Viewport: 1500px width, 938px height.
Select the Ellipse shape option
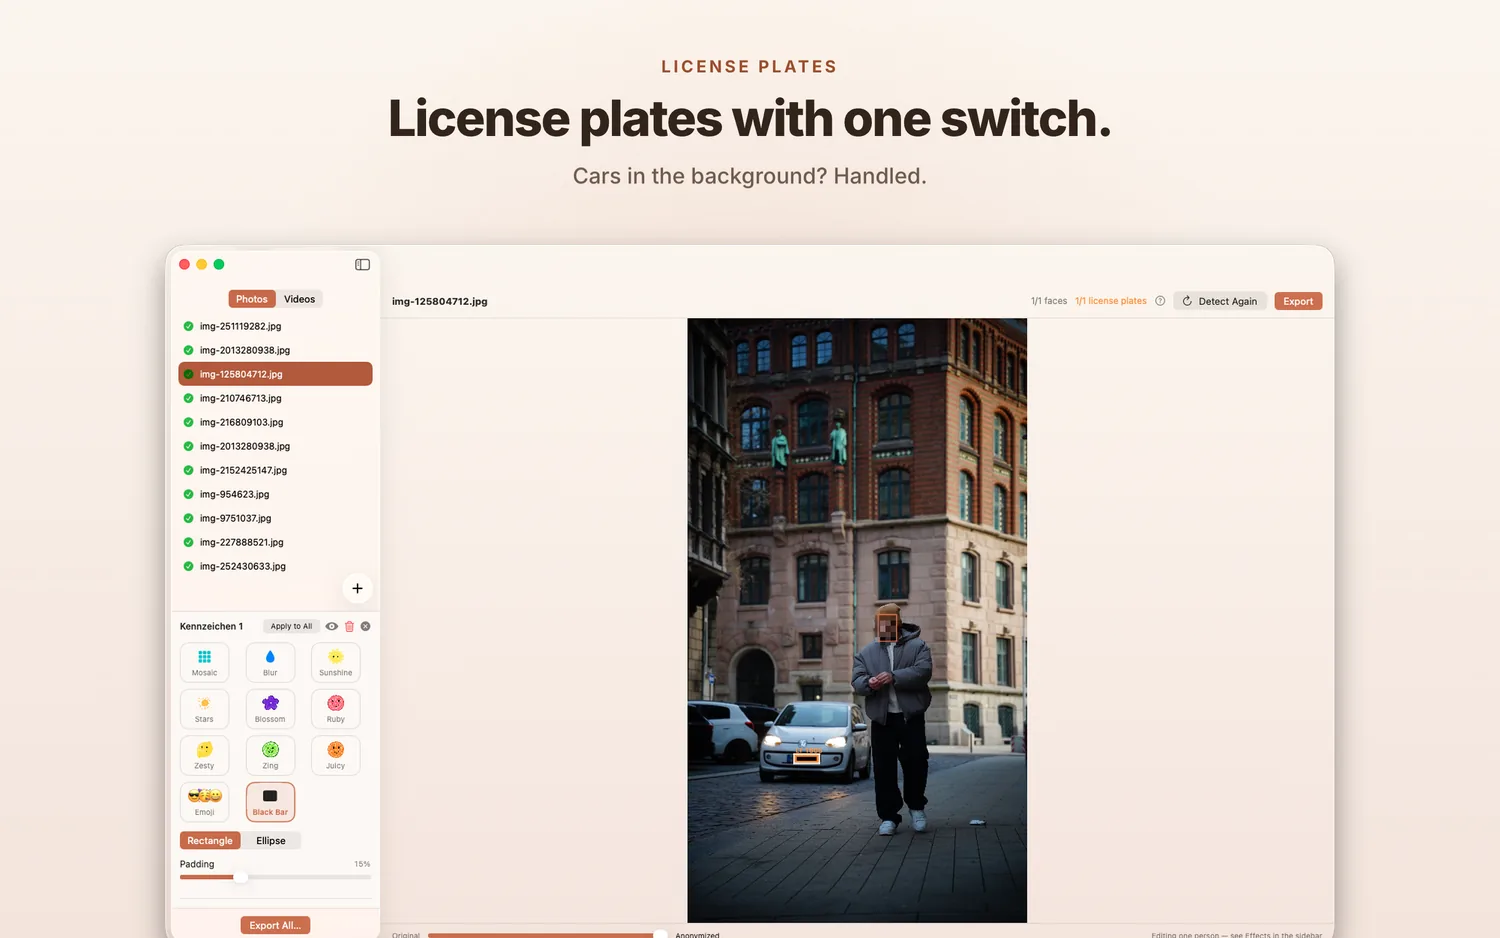pos(271,841)
